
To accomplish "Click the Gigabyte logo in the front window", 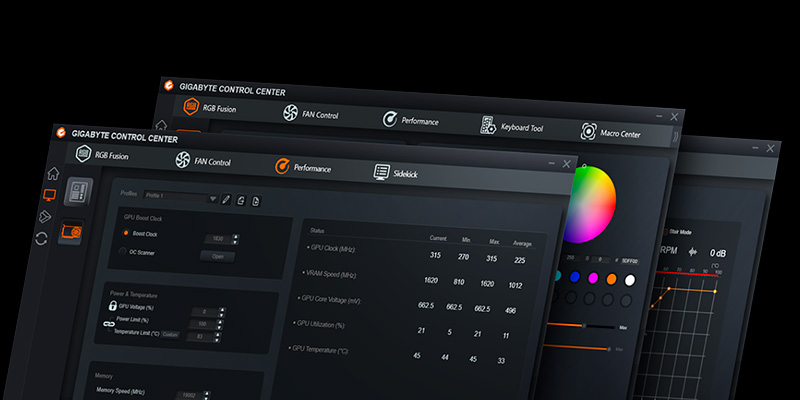I will pos(61,133).
